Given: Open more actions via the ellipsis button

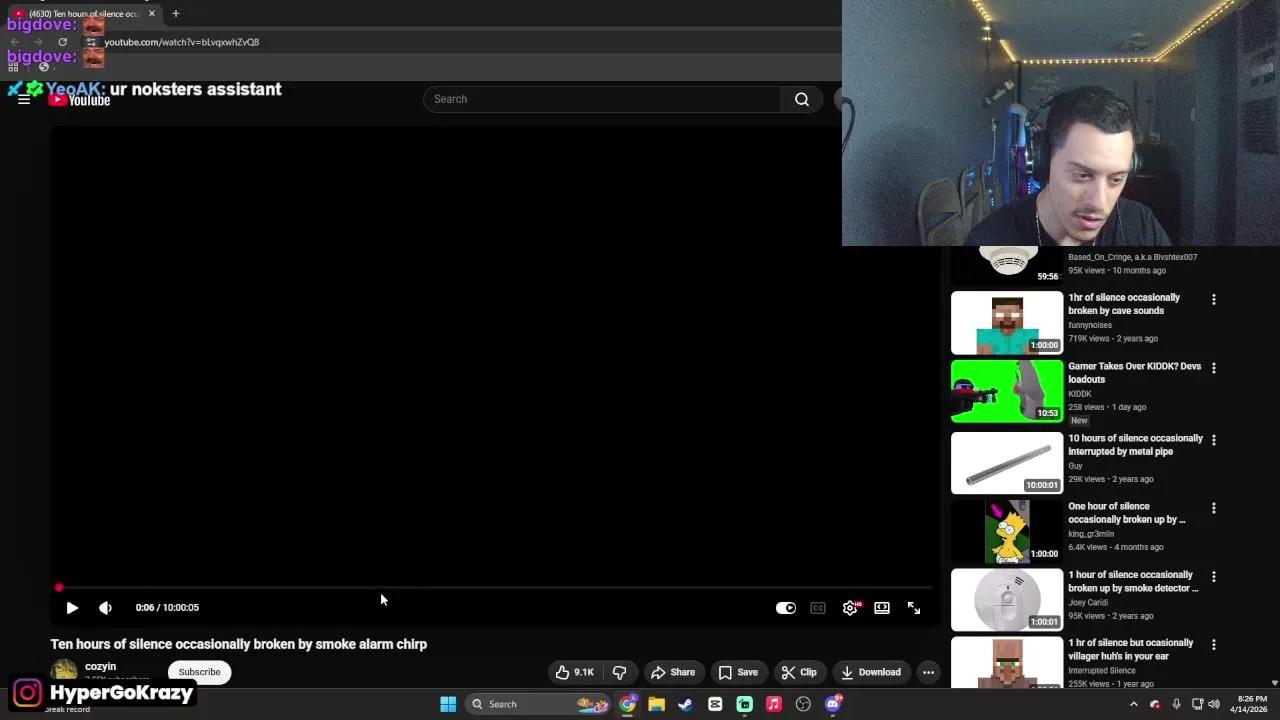Looking at the screenshot, I should click(x=928, y=672).
